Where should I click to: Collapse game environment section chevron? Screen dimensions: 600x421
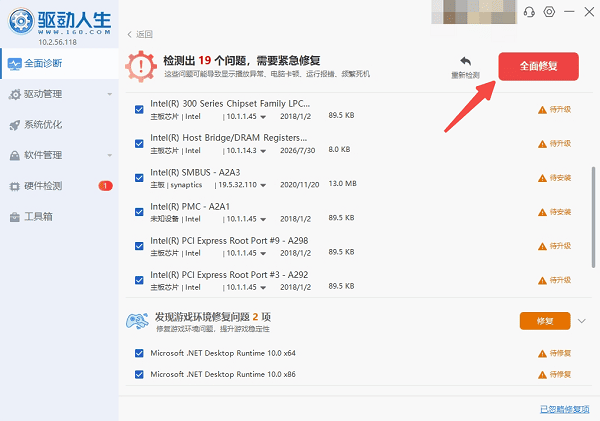click(x=582, y=321)
